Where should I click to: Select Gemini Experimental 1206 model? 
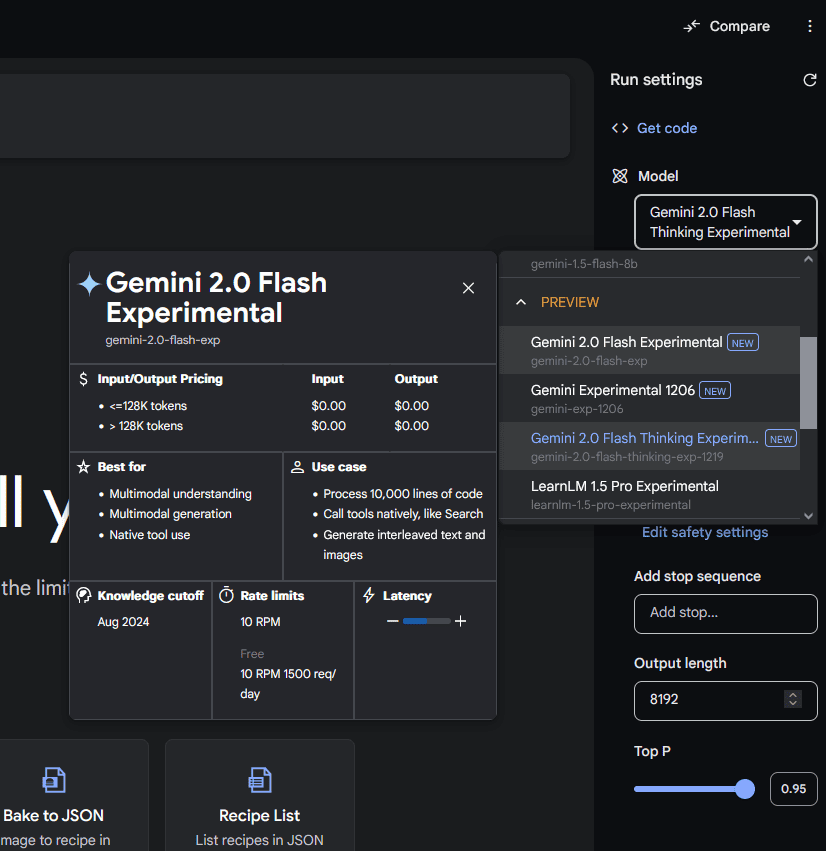click(x=649, y=398)
